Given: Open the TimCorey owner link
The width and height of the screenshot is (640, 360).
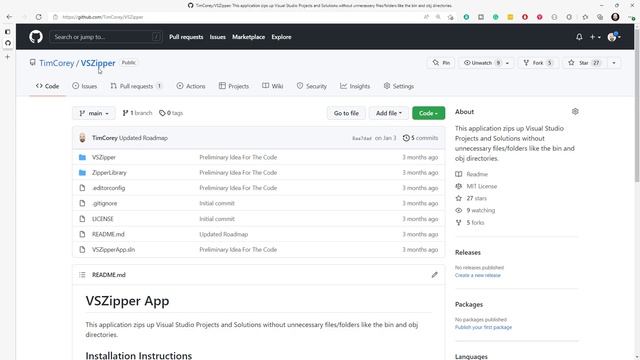Looking at the screenshot, I should (57, 63).
